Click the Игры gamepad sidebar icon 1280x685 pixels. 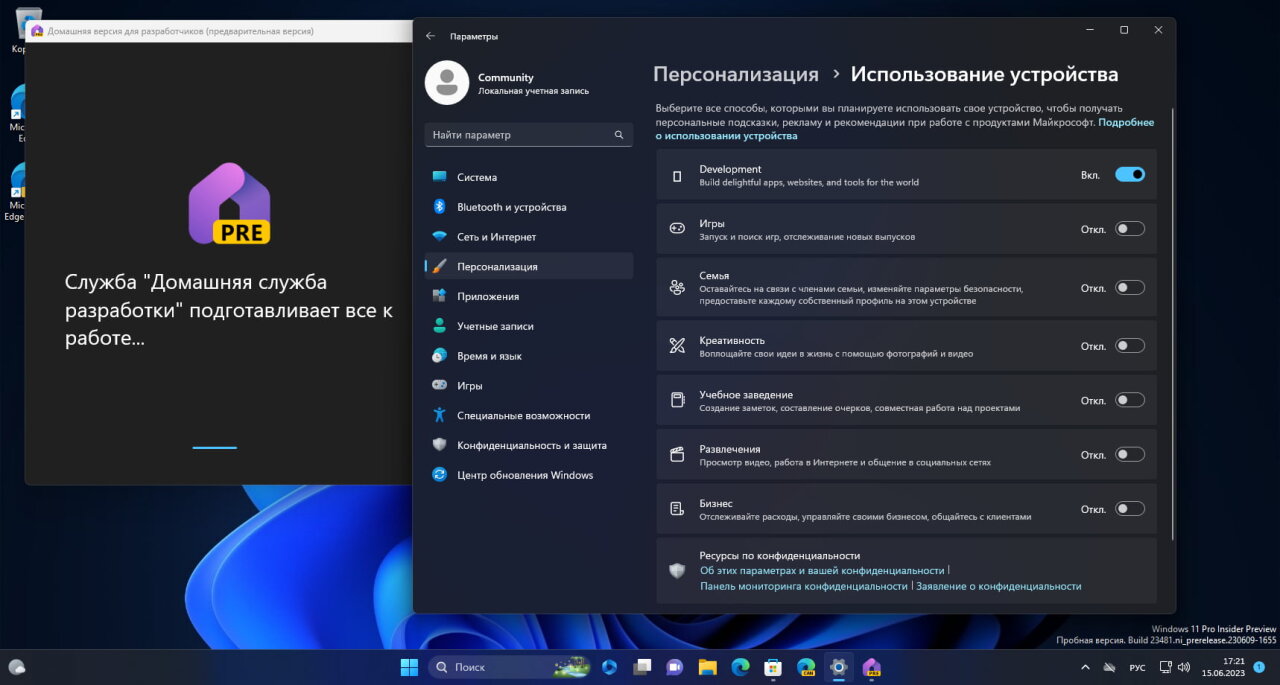tap(439, 385)
